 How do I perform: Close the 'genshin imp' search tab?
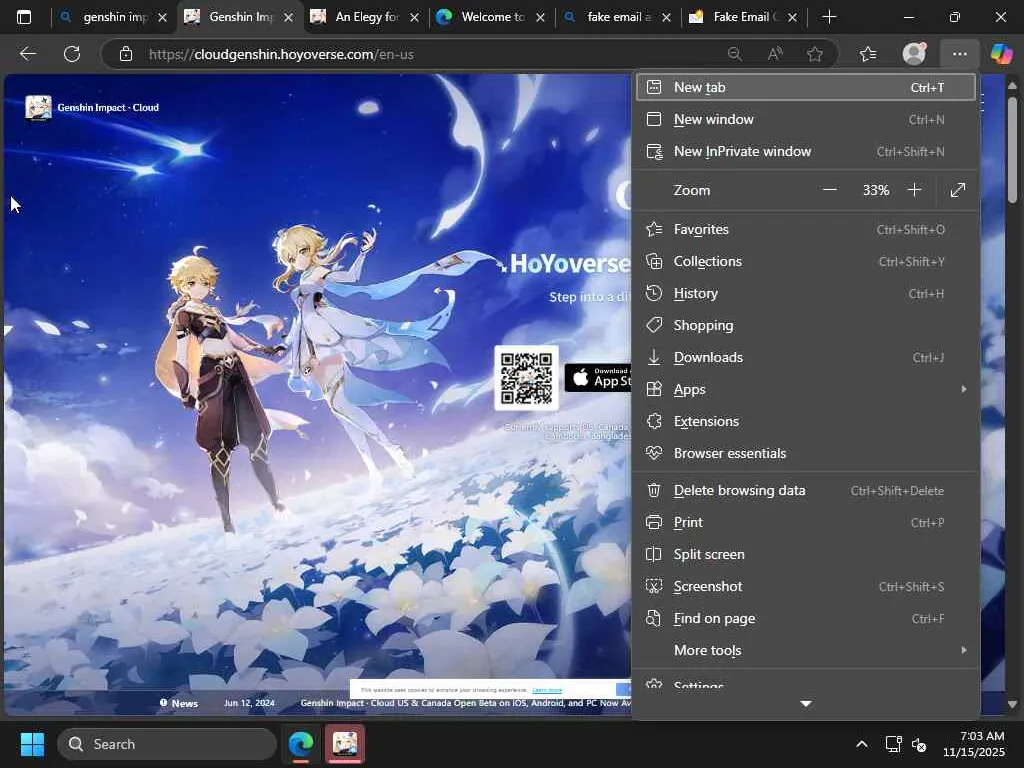pos(163,18)
